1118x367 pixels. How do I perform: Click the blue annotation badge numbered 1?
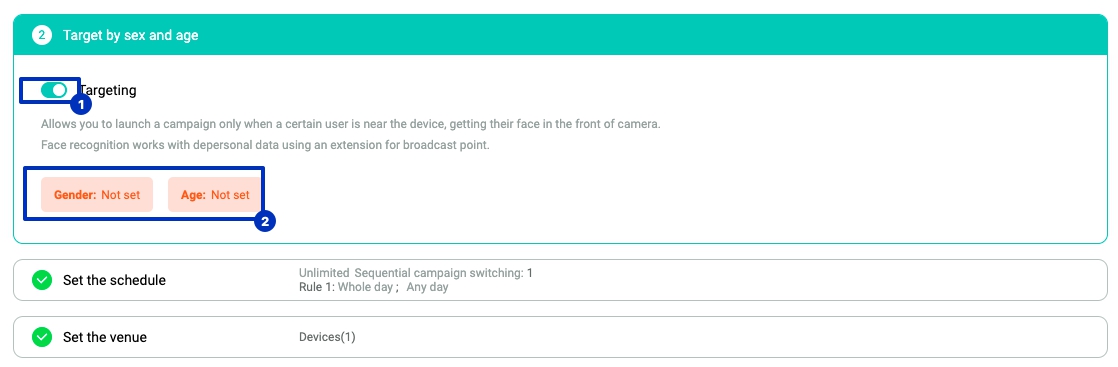(81, 105)
